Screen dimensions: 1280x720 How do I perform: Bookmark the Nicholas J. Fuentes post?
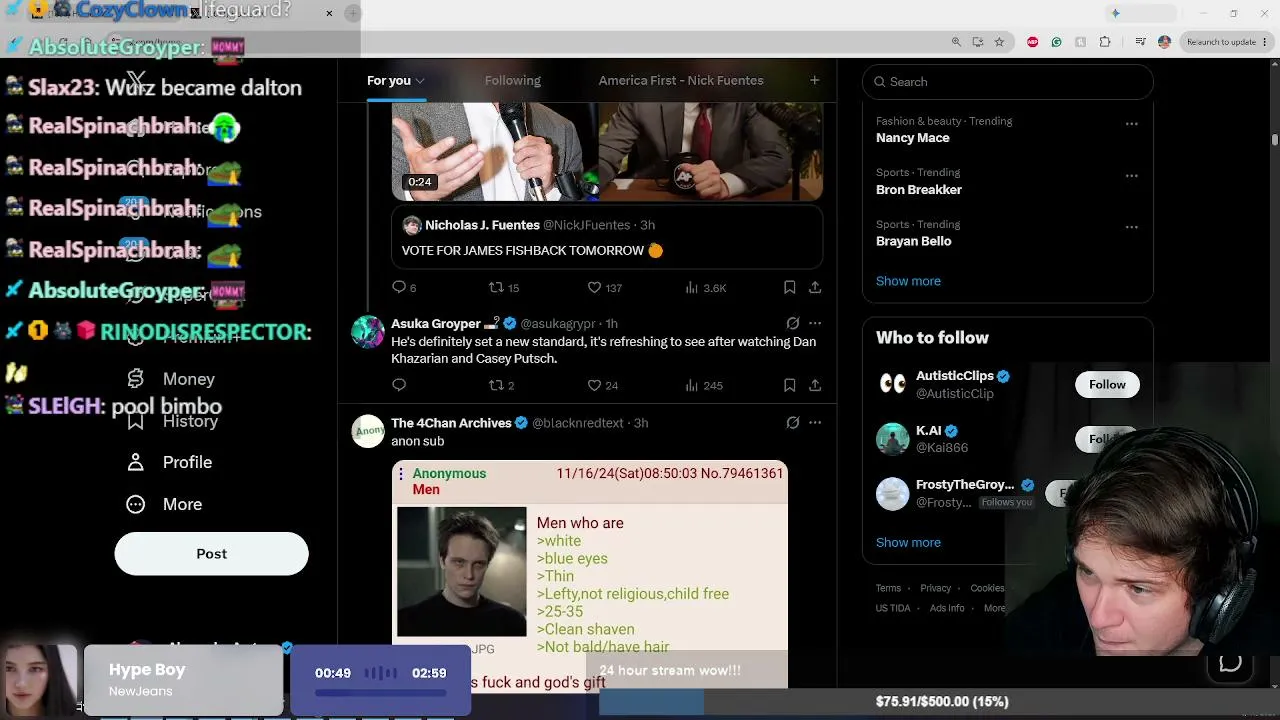789,287
